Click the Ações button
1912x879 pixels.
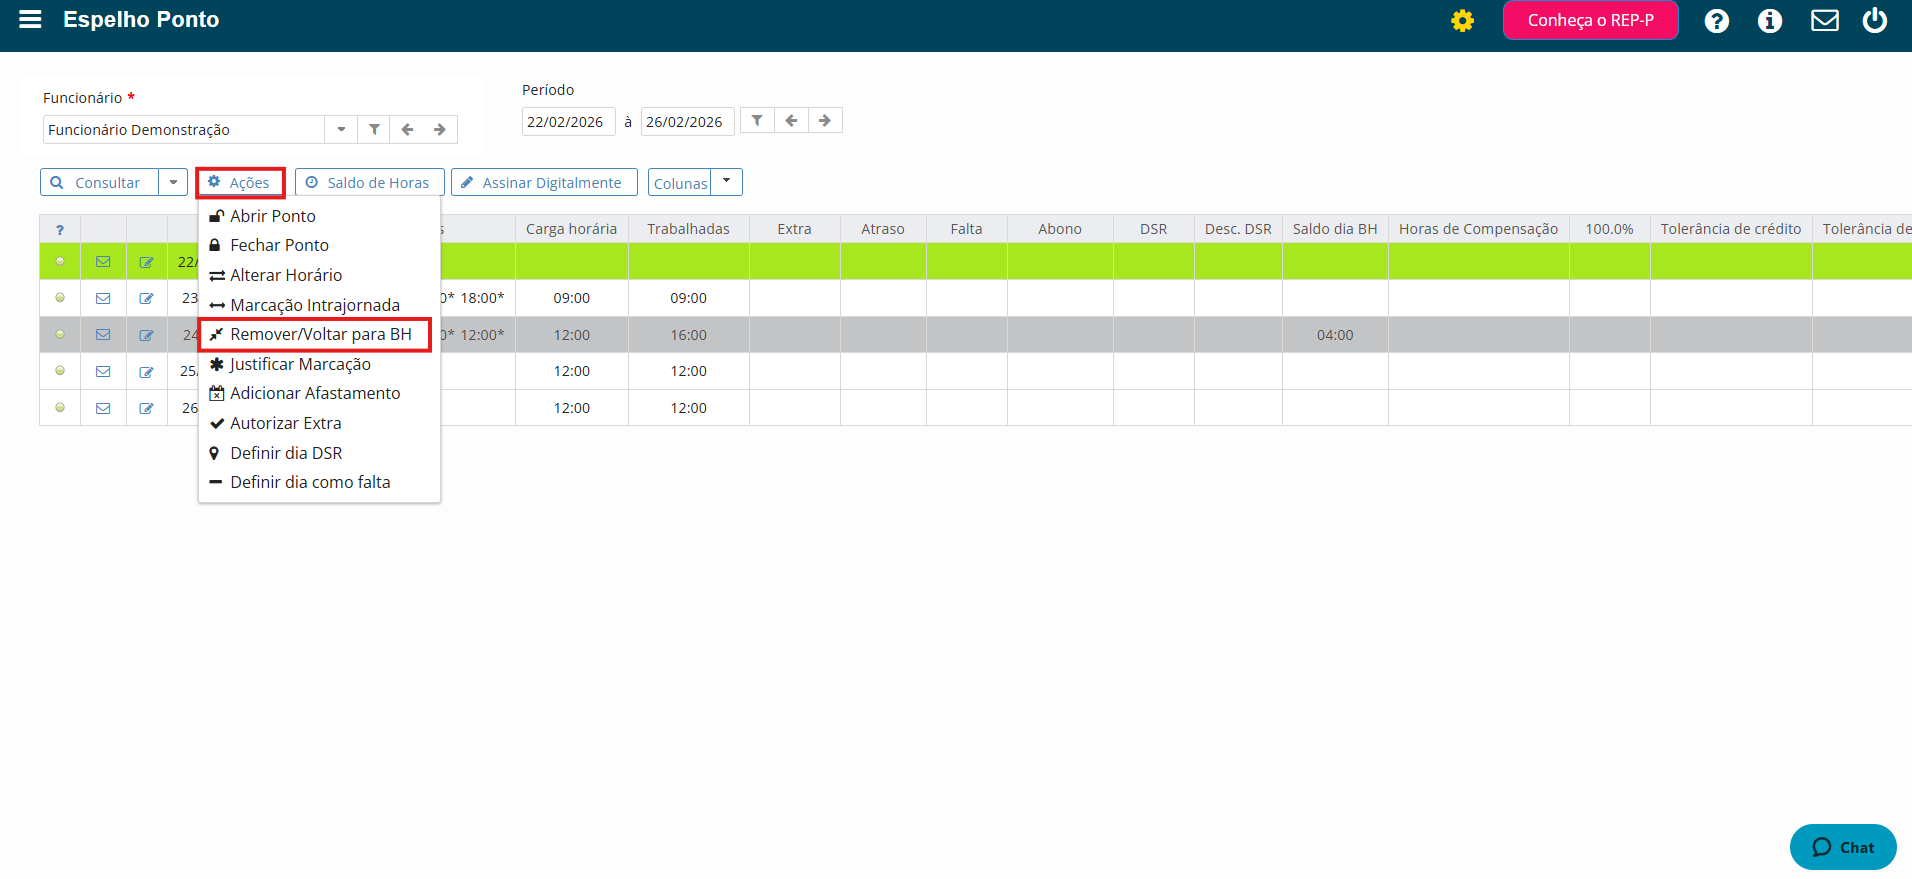point(240,182)
